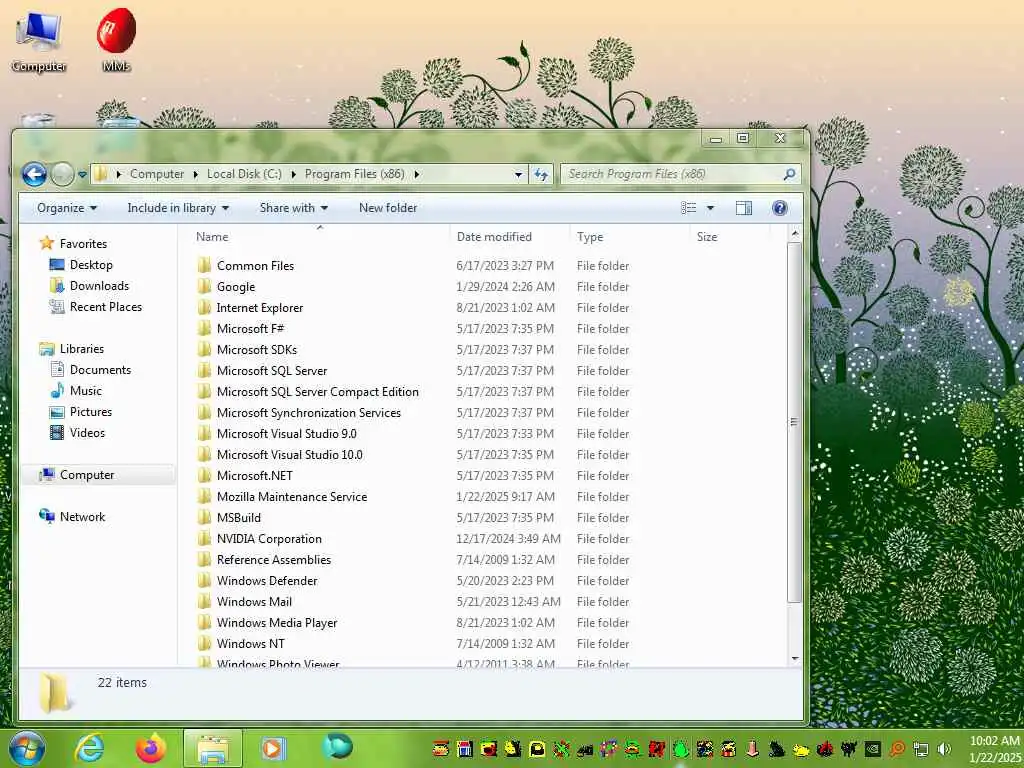Expand arrow after Local Disk (C:) breadcrumb
1024x768 pixels.
[293, 174]
